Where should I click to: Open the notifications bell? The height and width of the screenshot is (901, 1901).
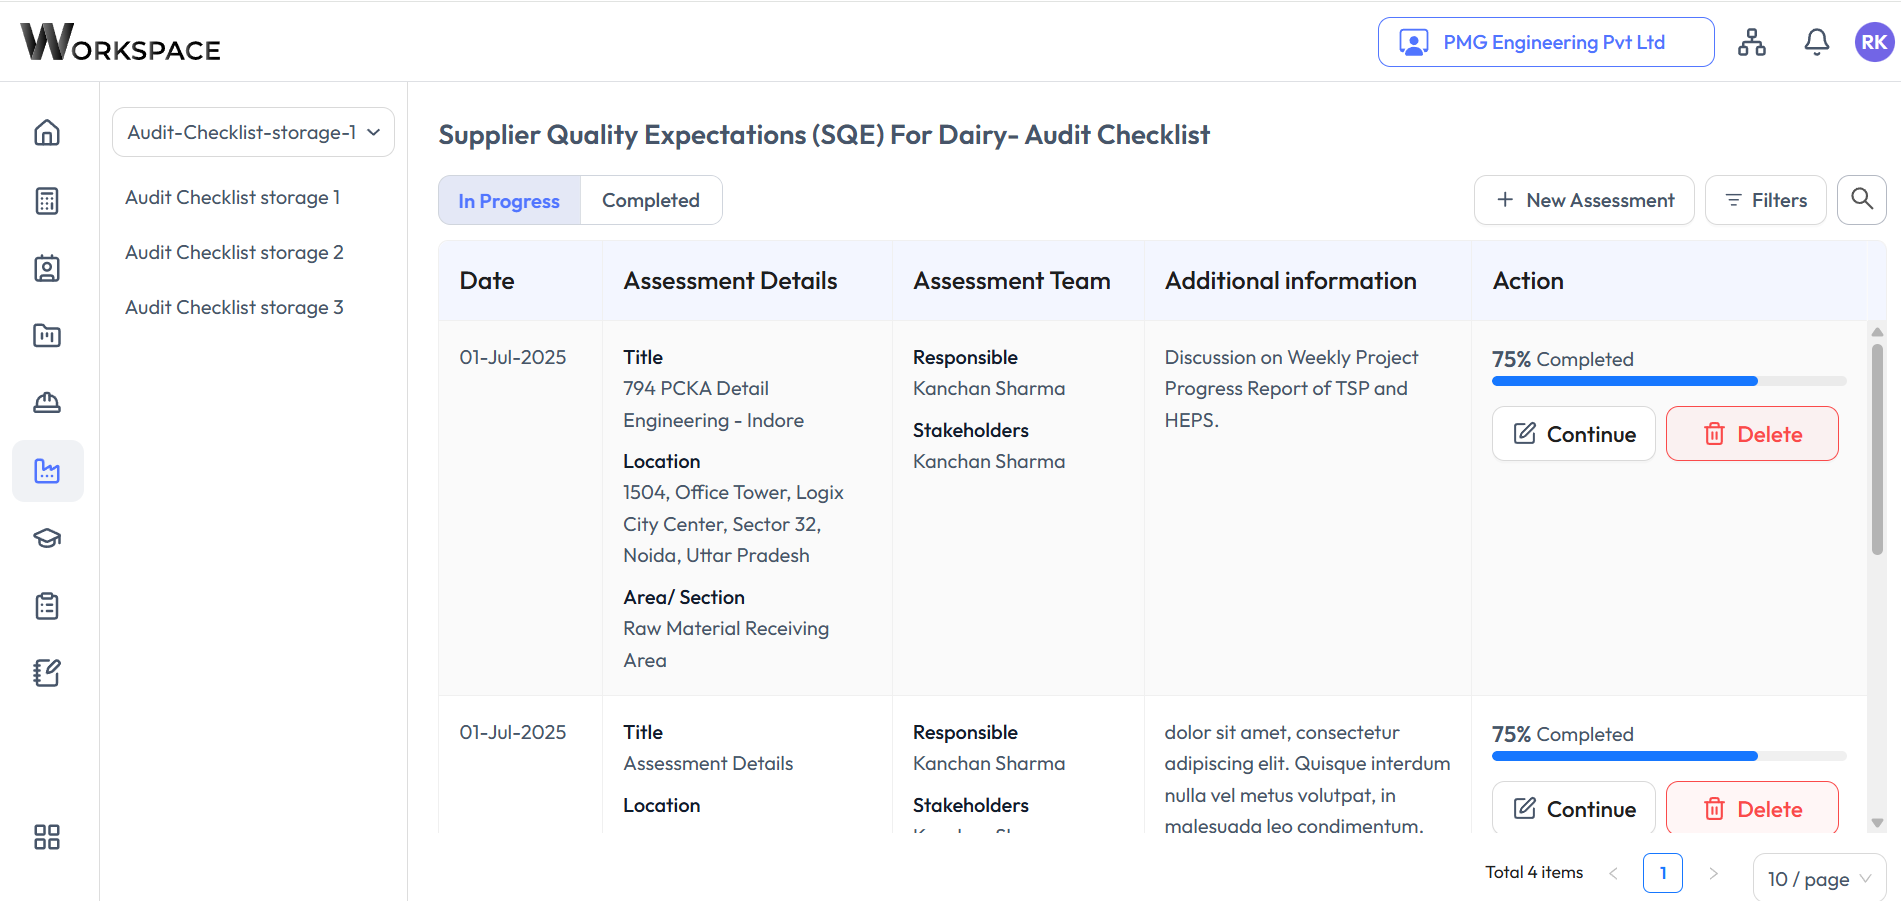(1816, 42)
